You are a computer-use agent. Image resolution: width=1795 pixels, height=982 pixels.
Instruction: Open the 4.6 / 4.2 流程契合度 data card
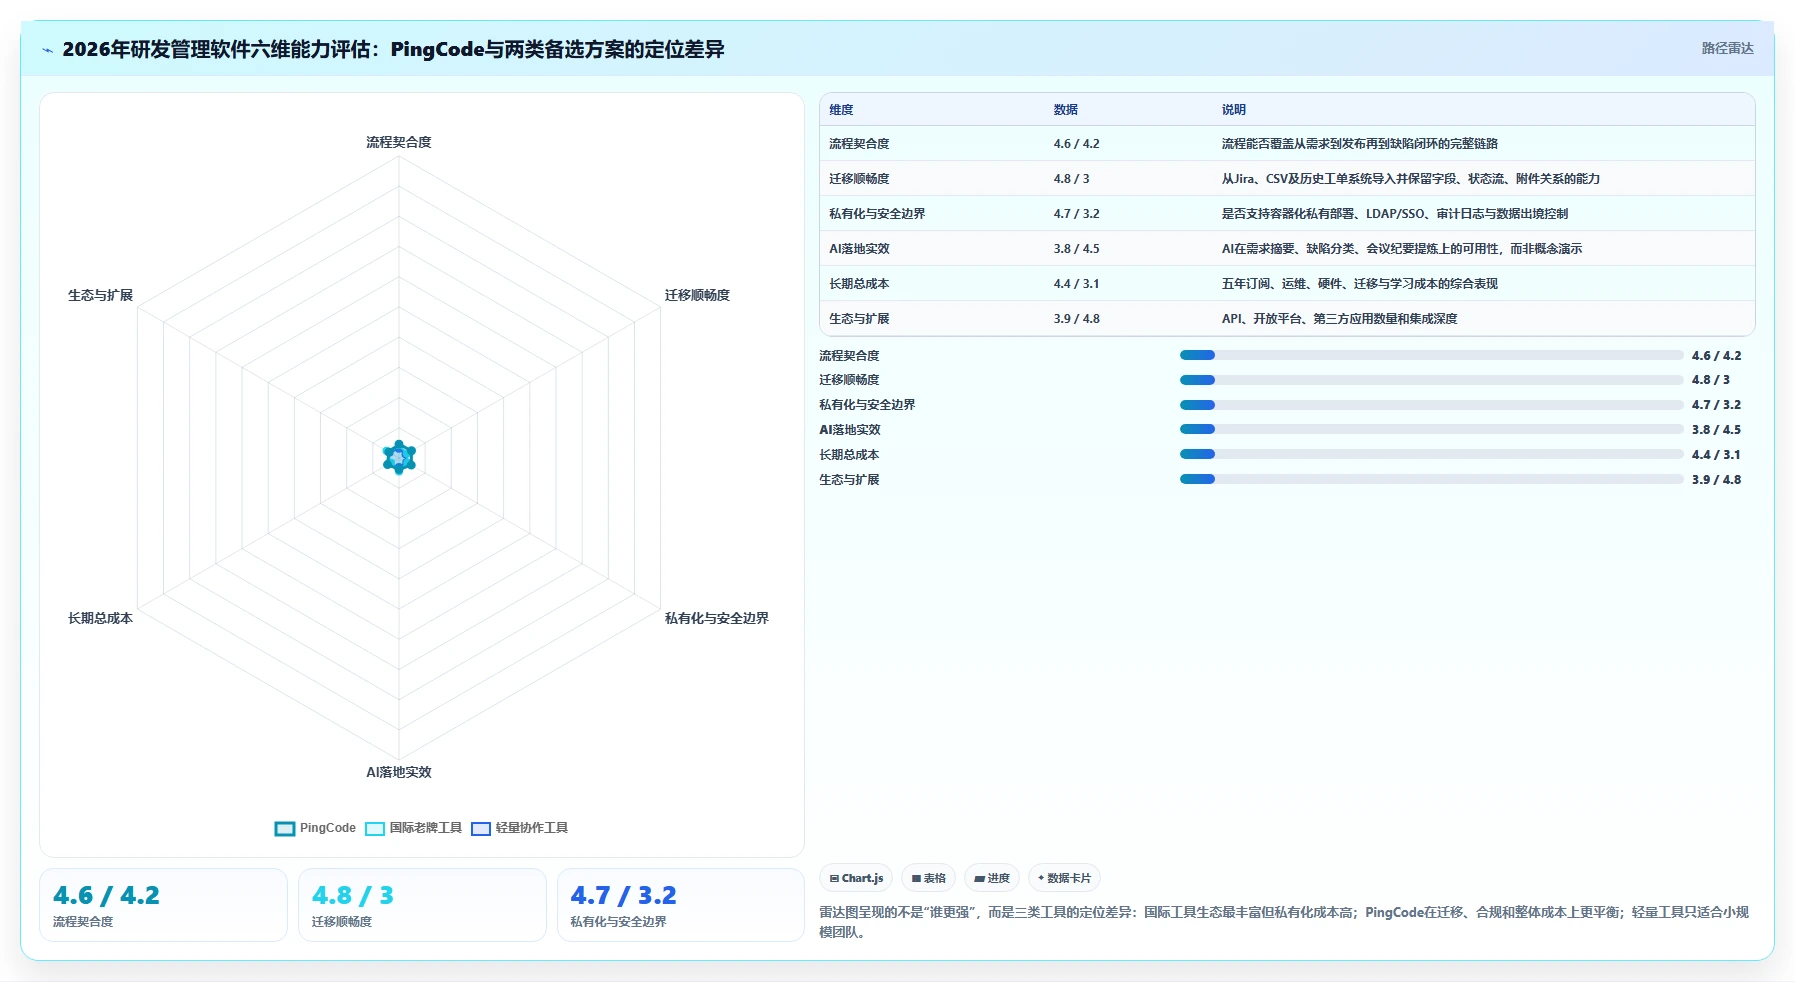click(163, 905)
